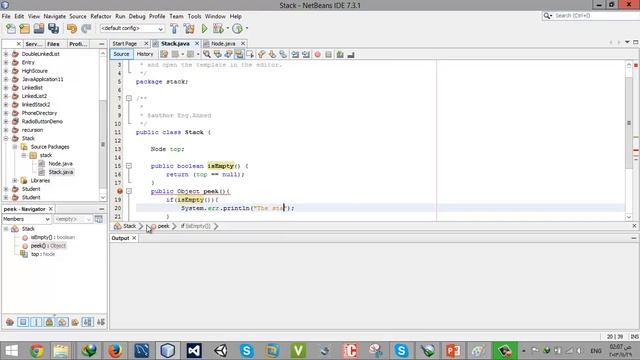Open Google Chrome from the taskbar
This screenshot has height=360, width=640.
(37, 351)
